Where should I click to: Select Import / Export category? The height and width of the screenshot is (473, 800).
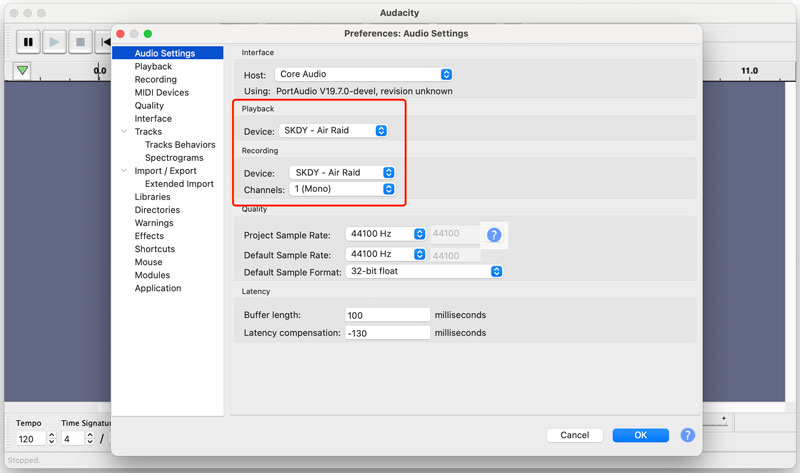point(165,170)
